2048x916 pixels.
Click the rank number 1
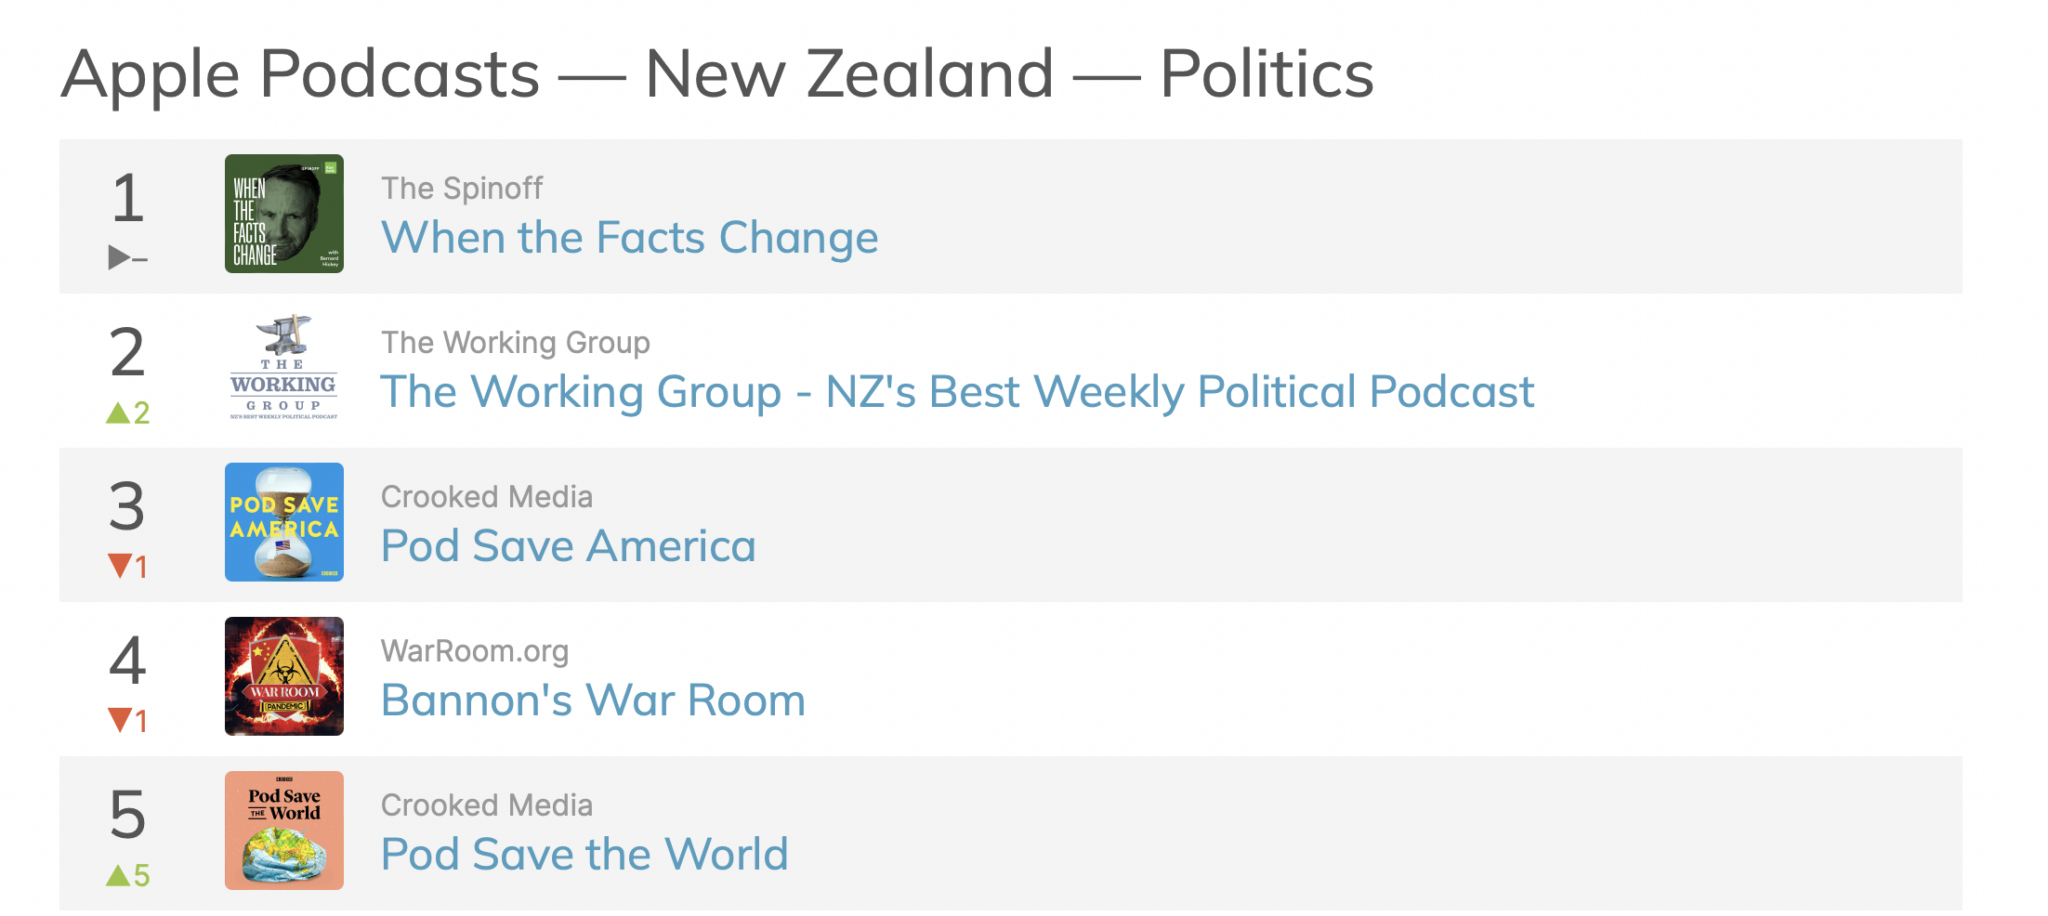127,198
